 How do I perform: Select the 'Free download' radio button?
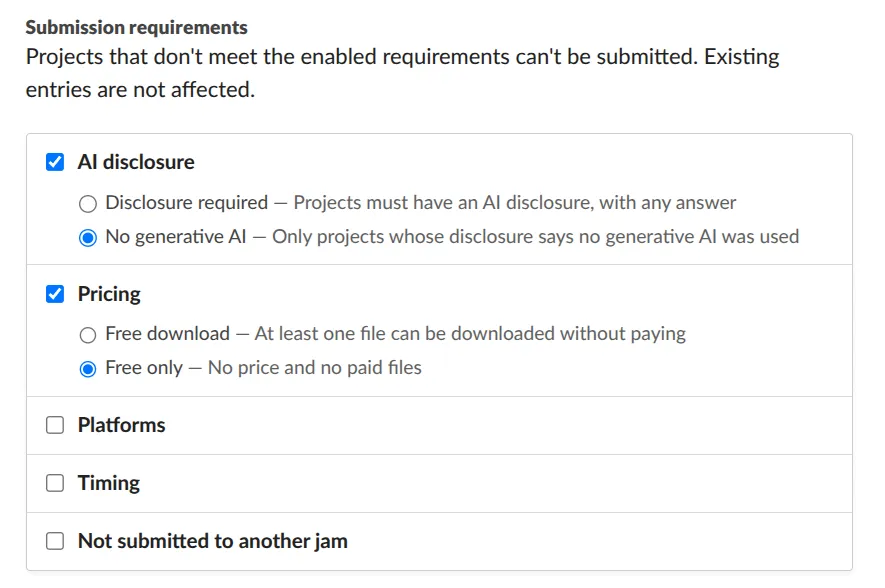point(87,335)
